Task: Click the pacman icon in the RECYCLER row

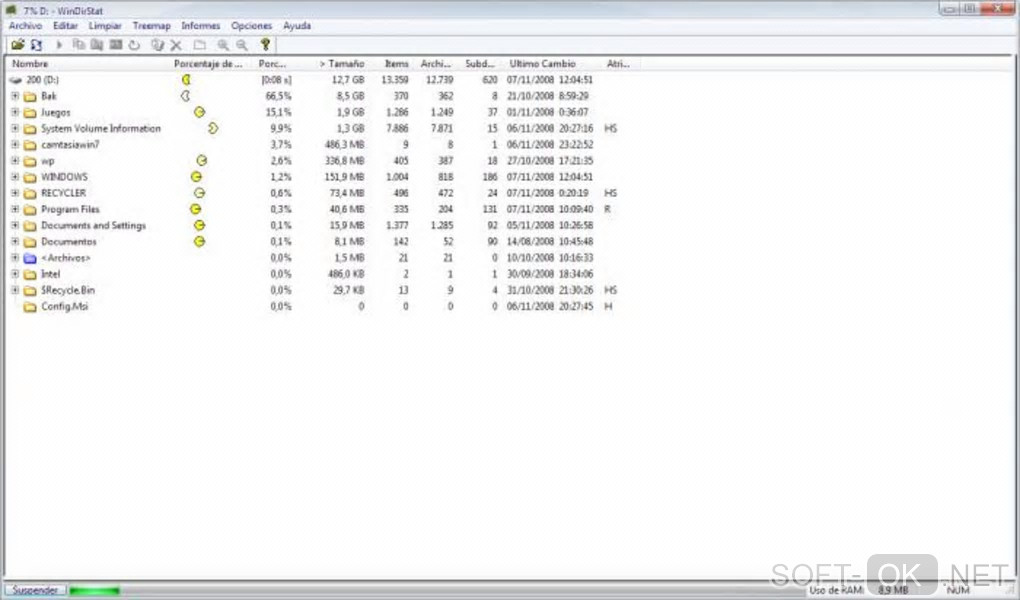Action: pos(199,193)
